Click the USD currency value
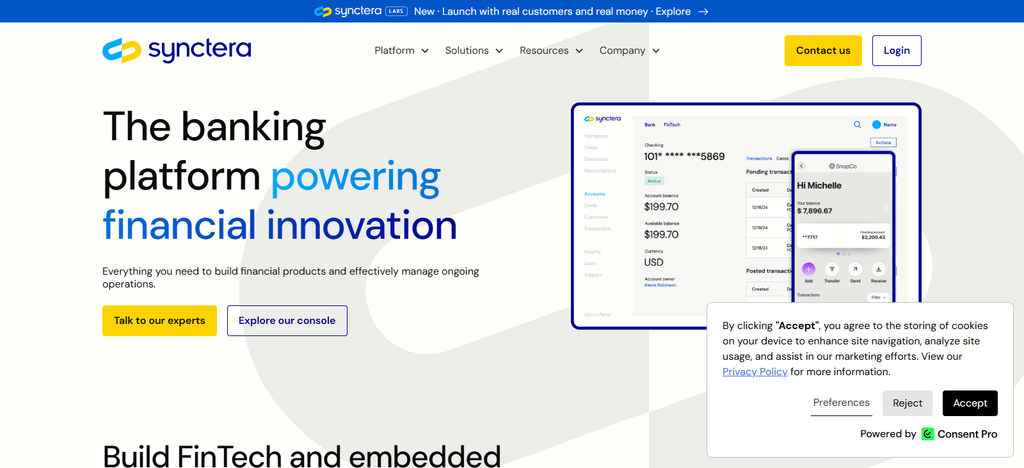Image resolution: width=1024 pixels, height=468 pixels. pyautogui.click(x=654, y=262)
